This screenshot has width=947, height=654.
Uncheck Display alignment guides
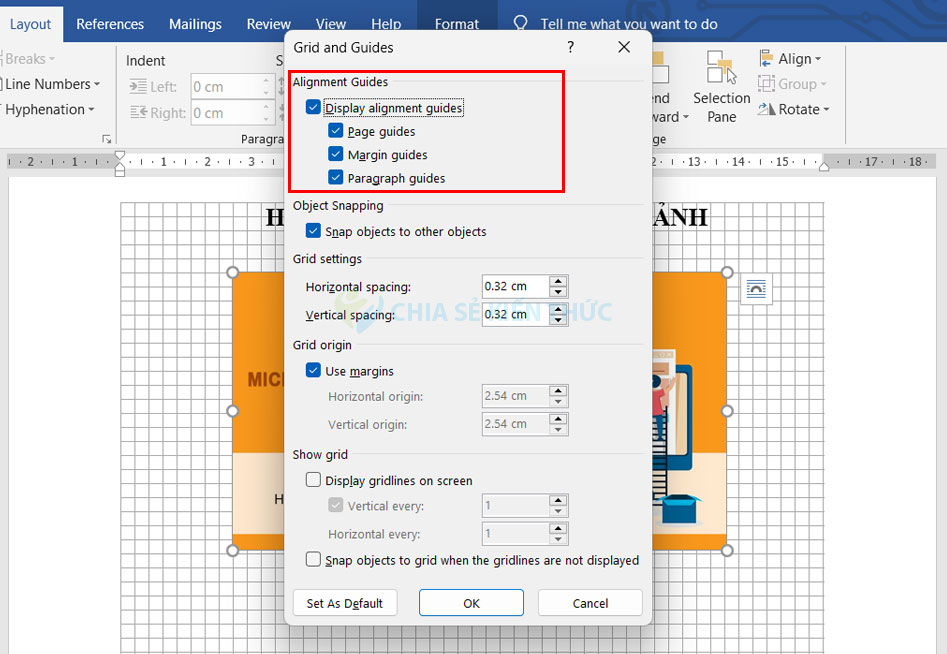(314, 108)
